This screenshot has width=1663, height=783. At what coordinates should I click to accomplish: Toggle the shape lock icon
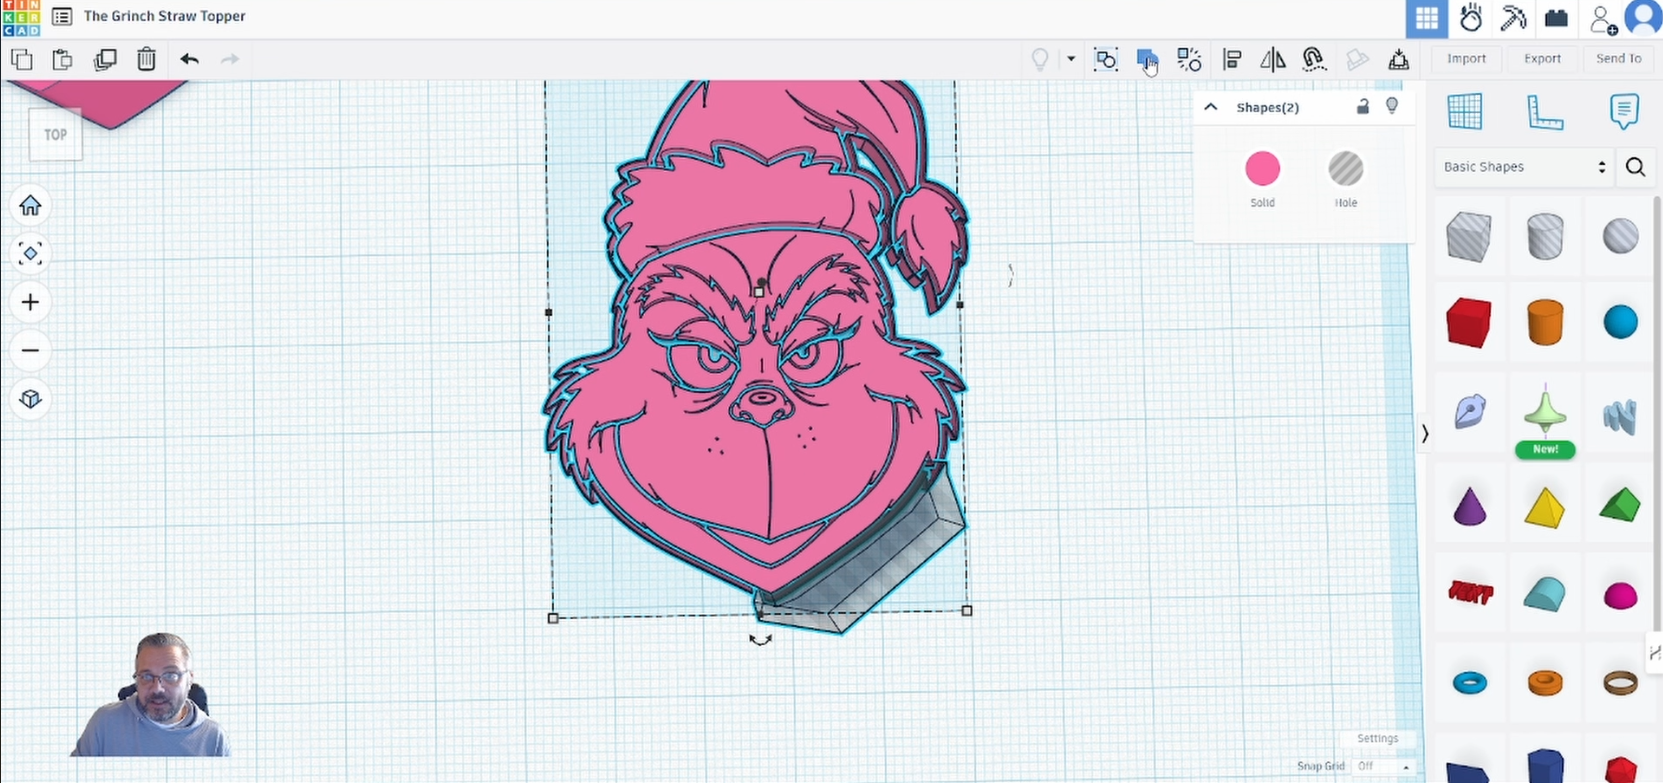click(x=1362, y=107)
